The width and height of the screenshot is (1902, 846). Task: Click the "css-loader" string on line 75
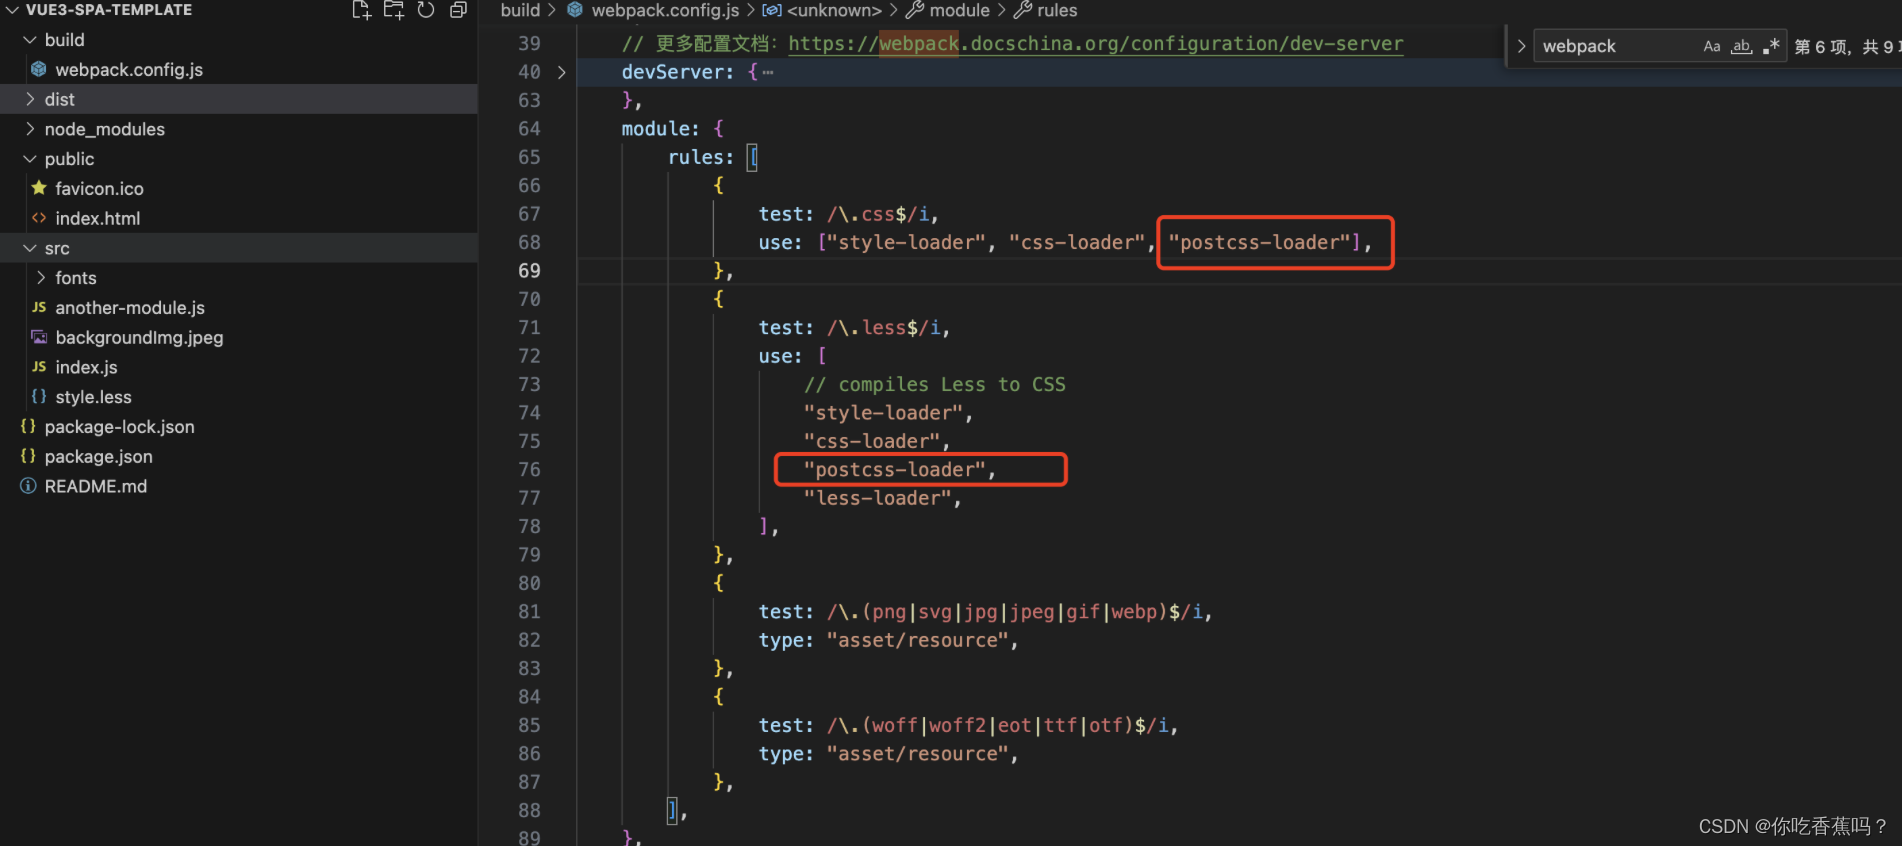coord(871,441)
